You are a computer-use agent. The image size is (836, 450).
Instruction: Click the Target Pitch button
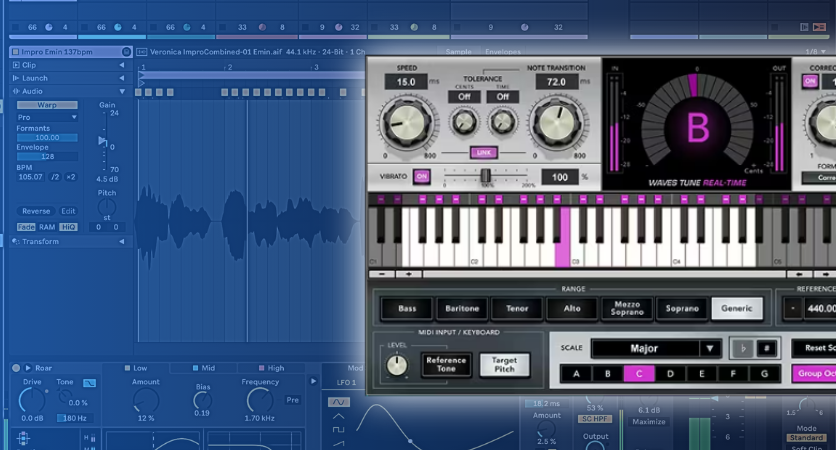(x=505, y=365)
